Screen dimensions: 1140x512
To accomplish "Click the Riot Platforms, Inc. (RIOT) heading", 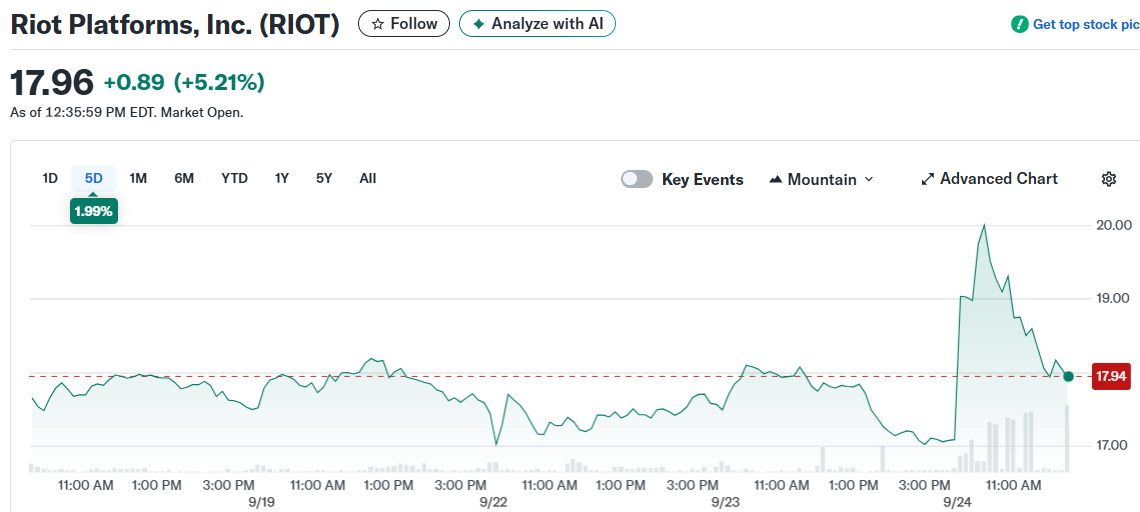I will coord(174,24).
